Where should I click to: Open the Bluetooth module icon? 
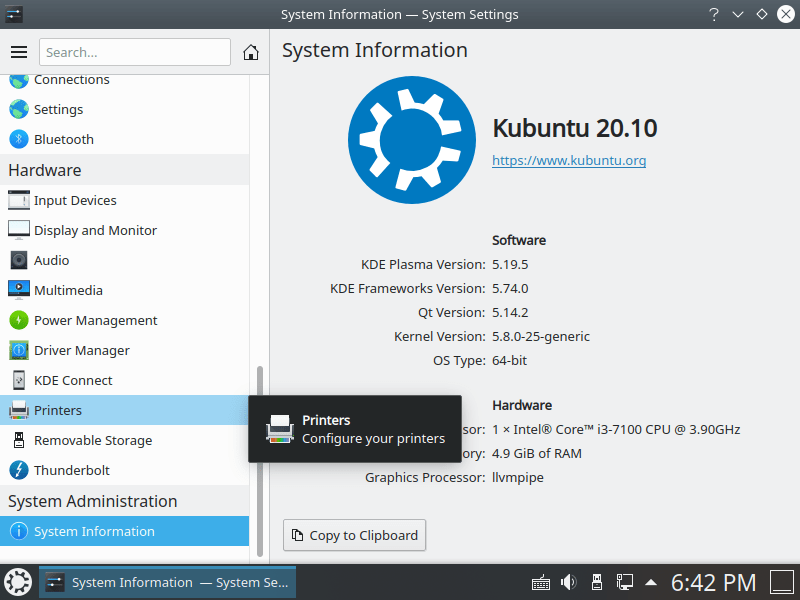(x=19, y=139)
